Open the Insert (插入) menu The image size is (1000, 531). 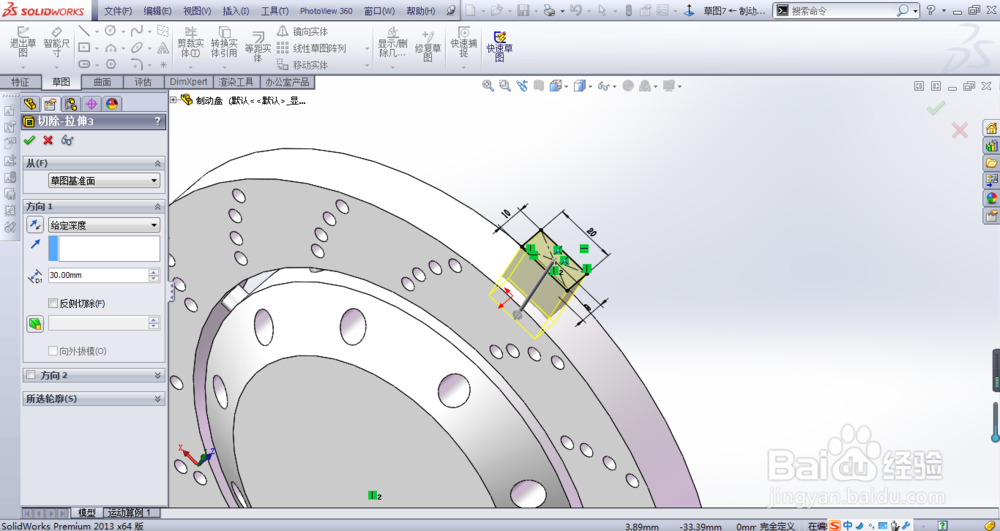pyautogui.click(x=236, y=11)
